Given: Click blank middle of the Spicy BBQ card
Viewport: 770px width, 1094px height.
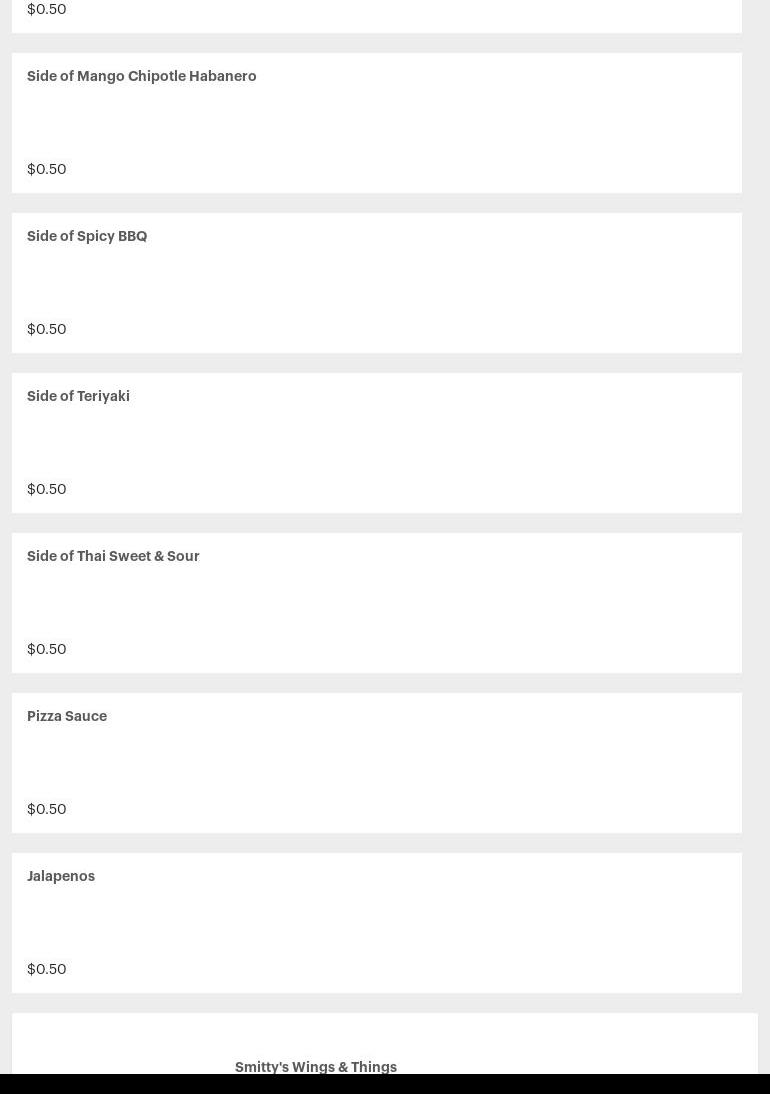Looking at the screenshot, I should click(377, 283).
